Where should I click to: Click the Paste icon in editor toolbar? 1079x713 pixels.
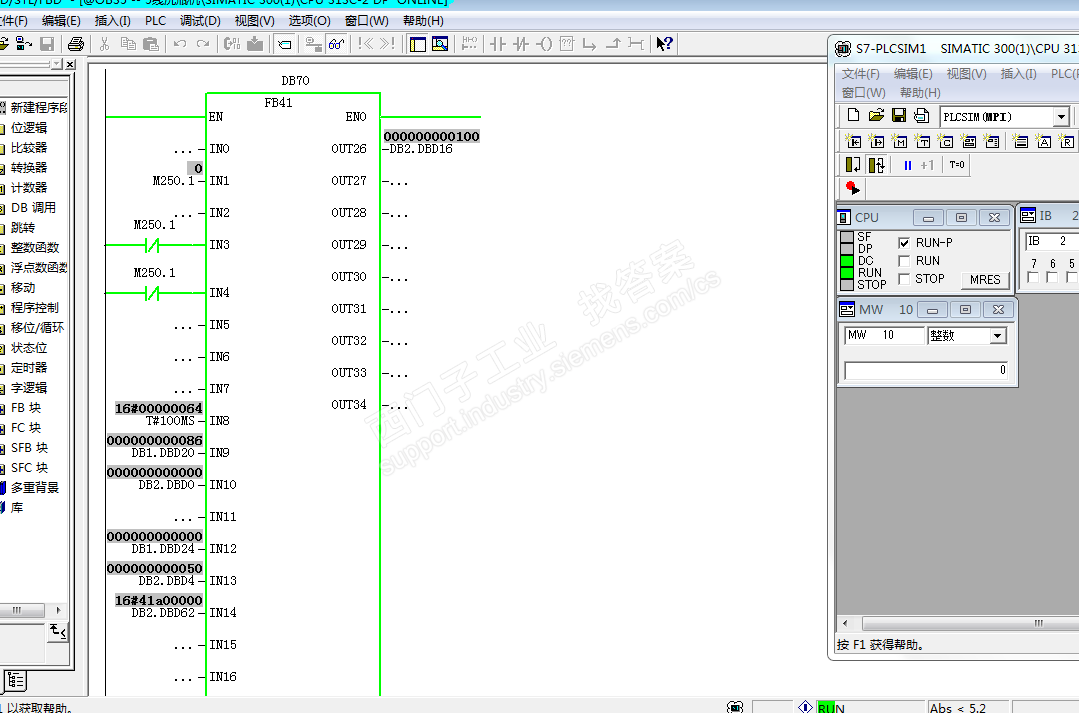(151, 44)
